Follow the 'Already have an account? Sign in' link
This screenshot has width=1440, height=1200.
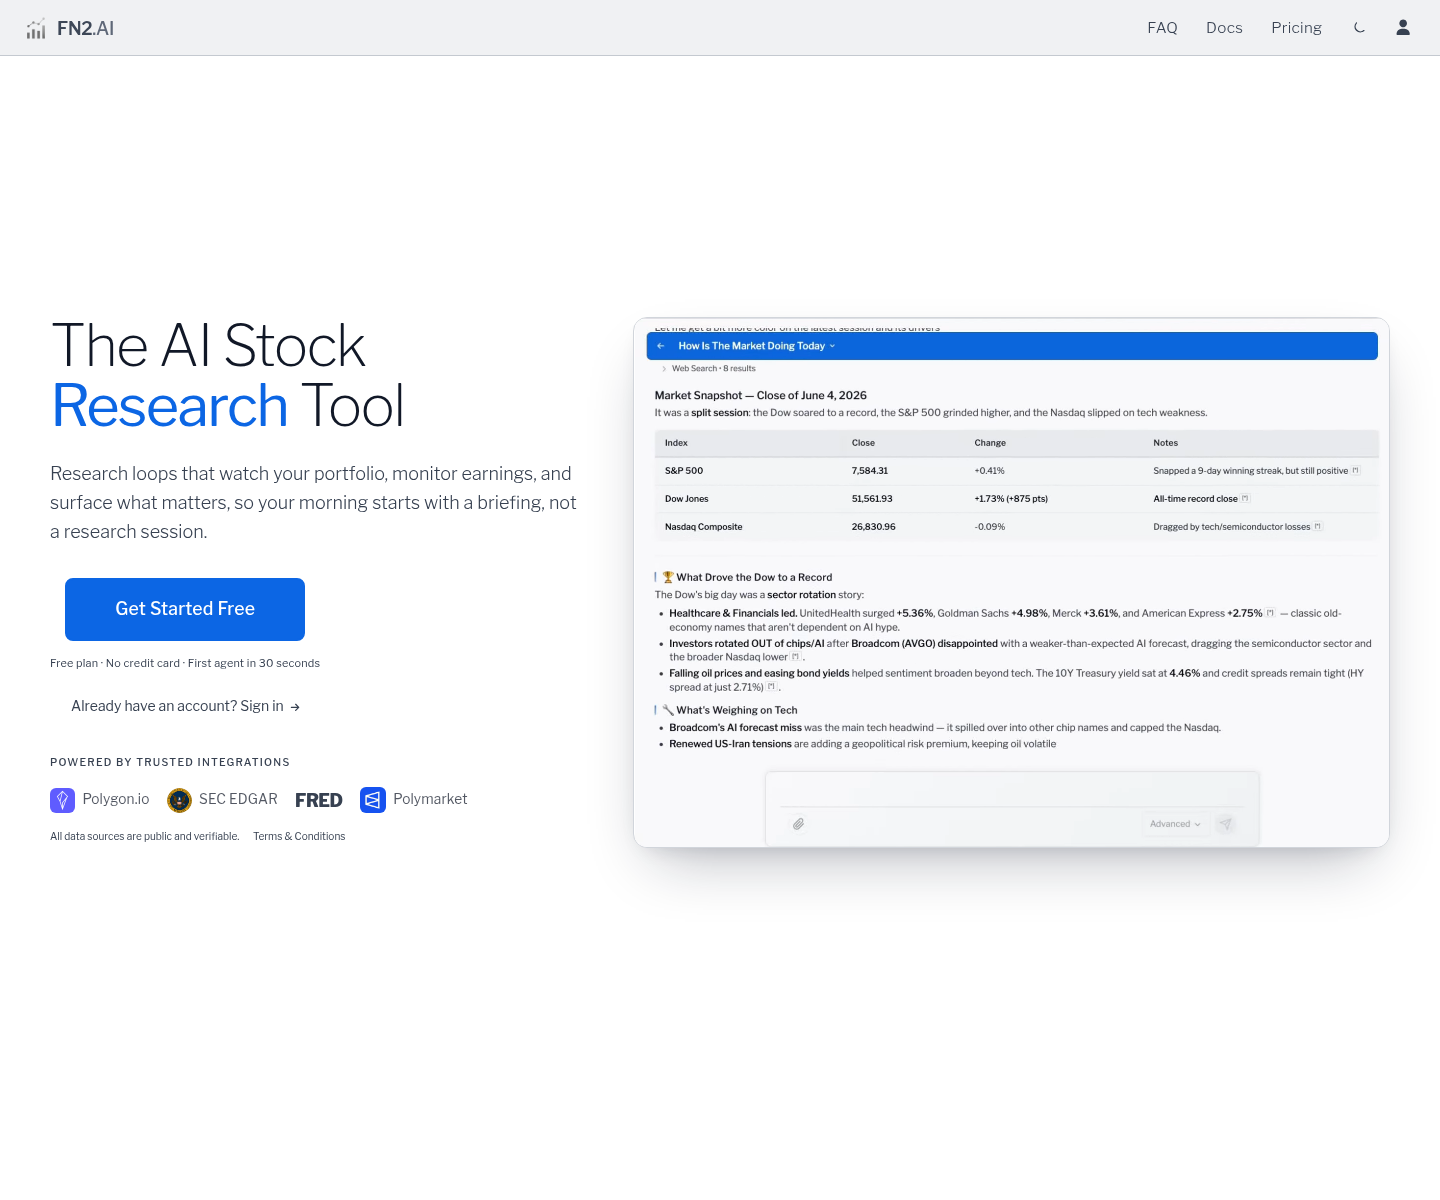(x=186, y=706)
